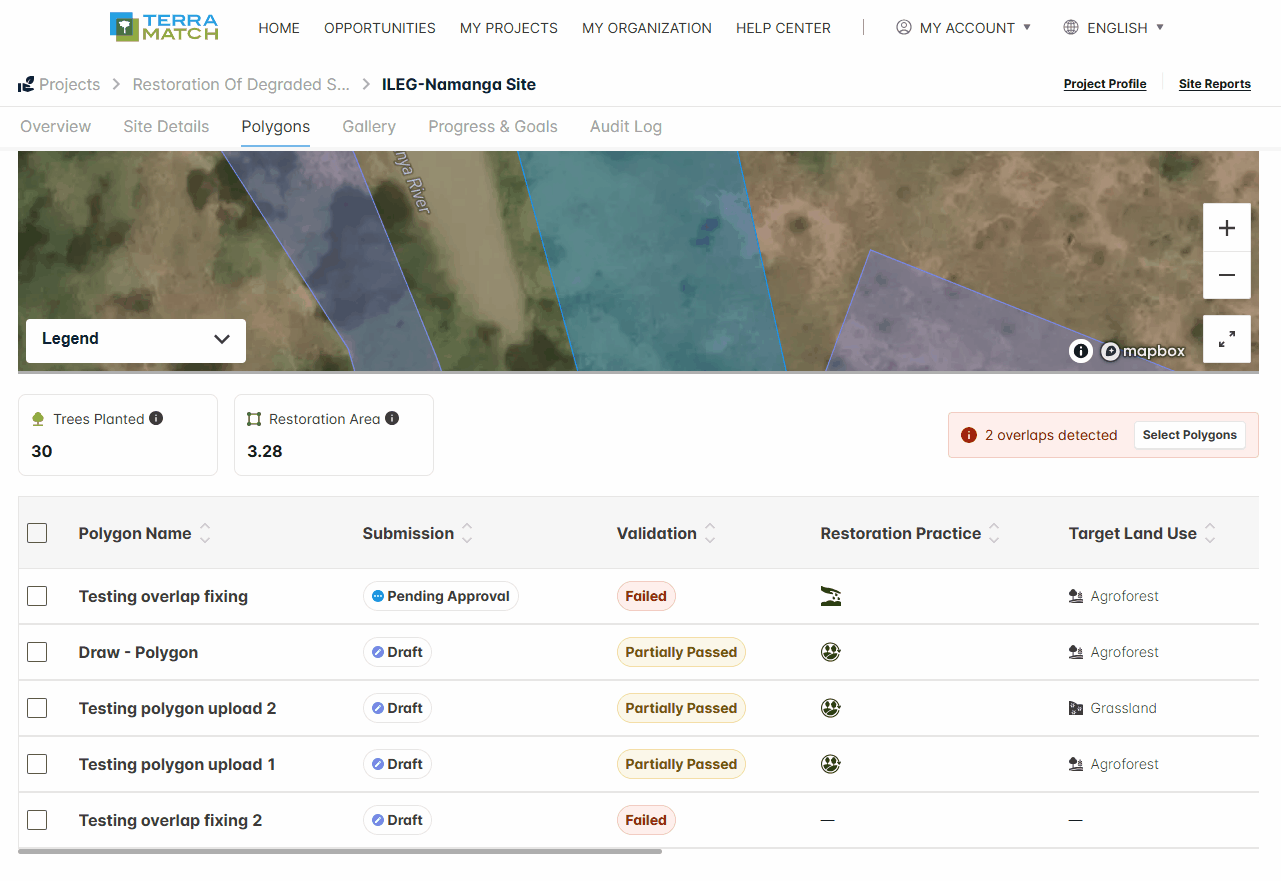Click restoration practice icon for Draw - Polygon
Viewport: 1281px width, 881px height.
click(830, 652)
